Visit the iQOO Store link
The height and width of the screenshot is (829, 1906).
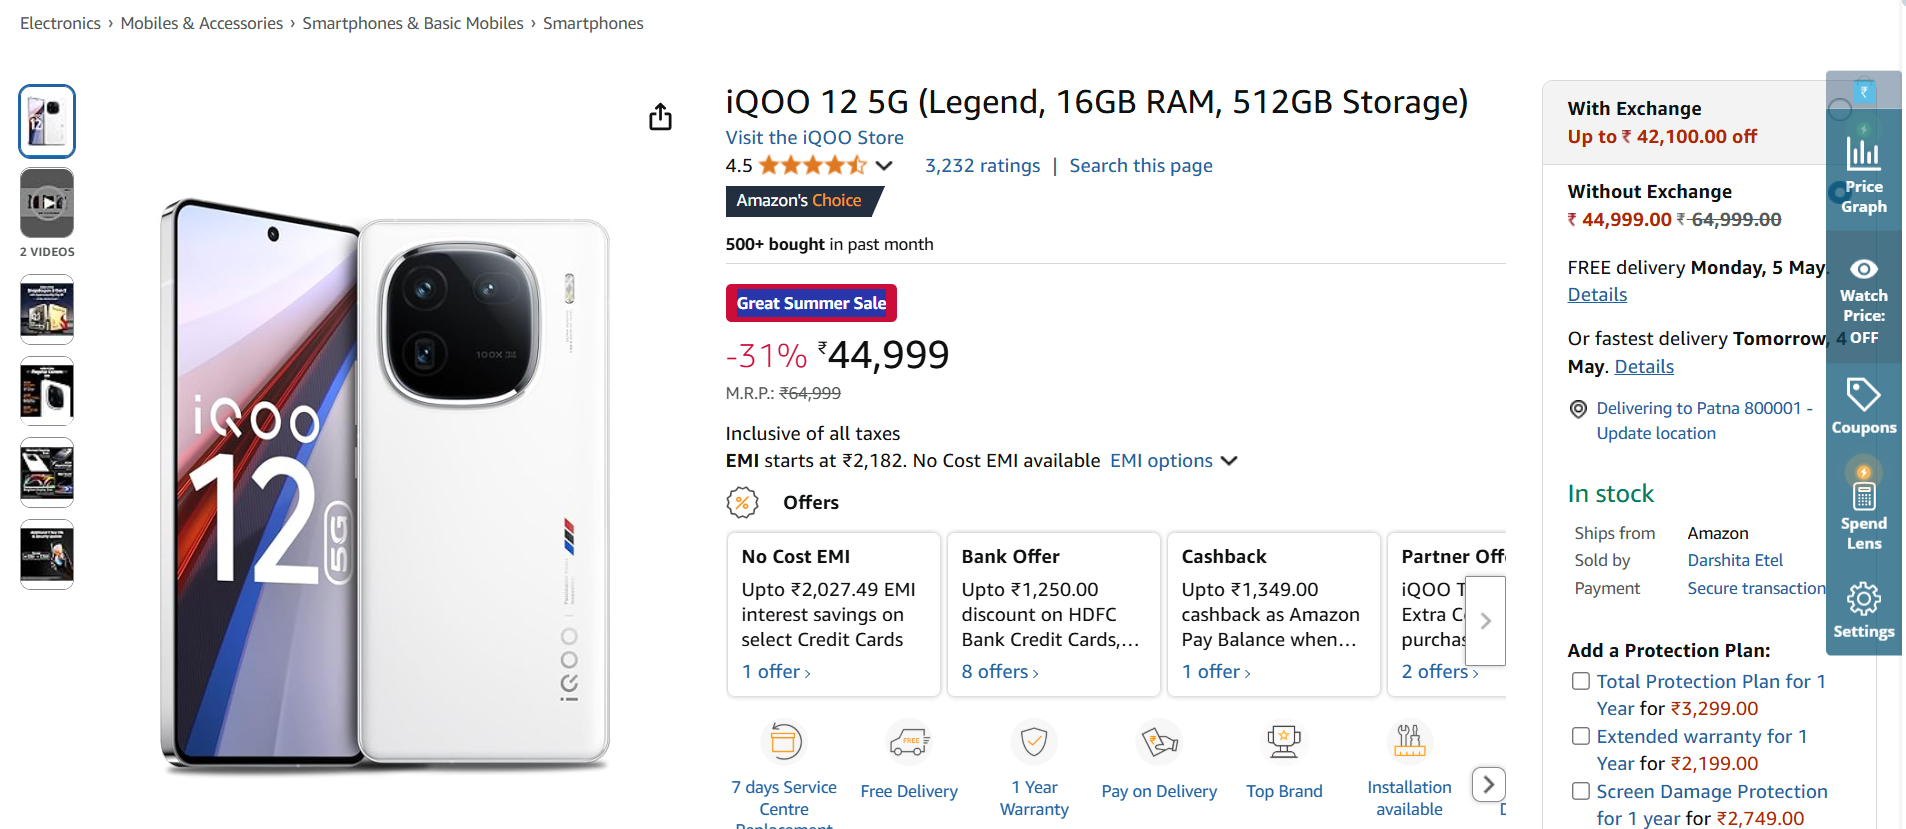(x=814, y=138)
